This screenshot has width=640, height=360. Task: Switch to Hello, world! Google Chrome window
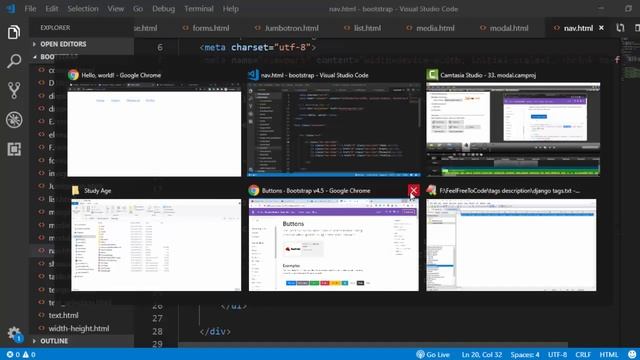click(x=154, y=129)
